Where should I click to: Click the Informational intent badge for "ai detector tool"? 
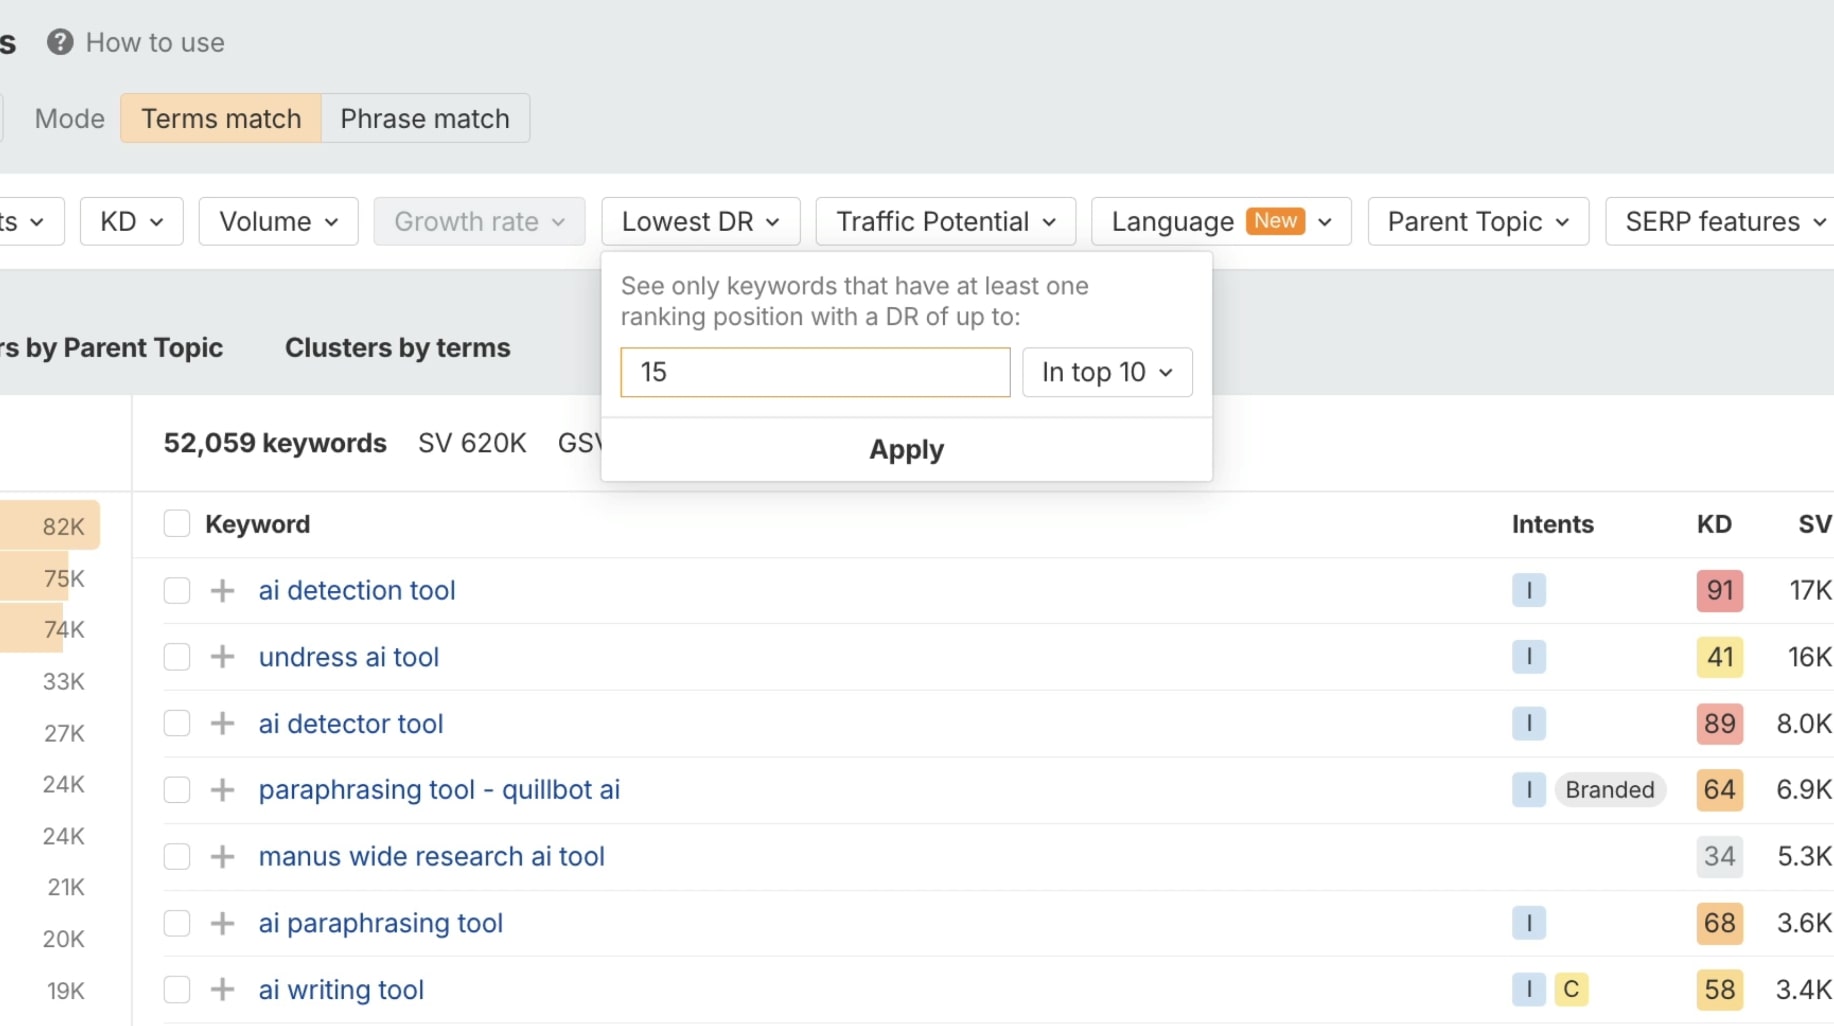[1528, 723]
